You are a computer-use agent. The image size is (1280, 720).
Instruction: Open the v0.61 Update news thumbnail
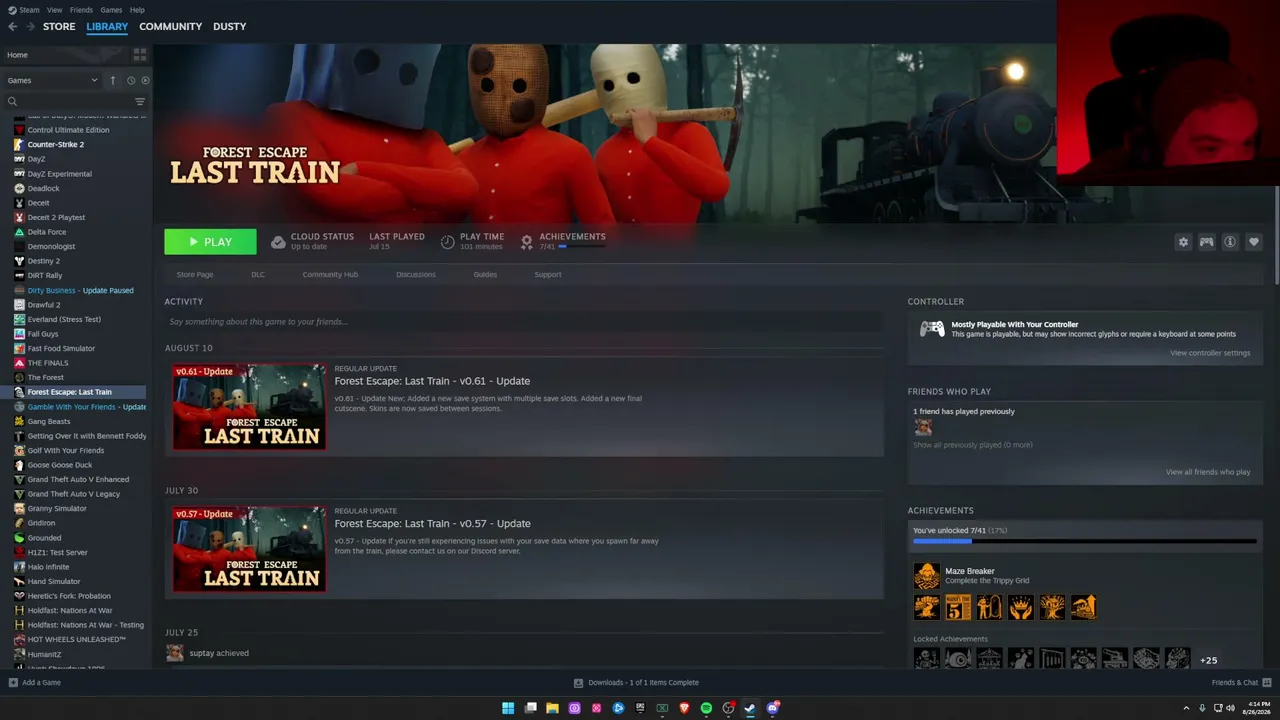pos(249,406)
